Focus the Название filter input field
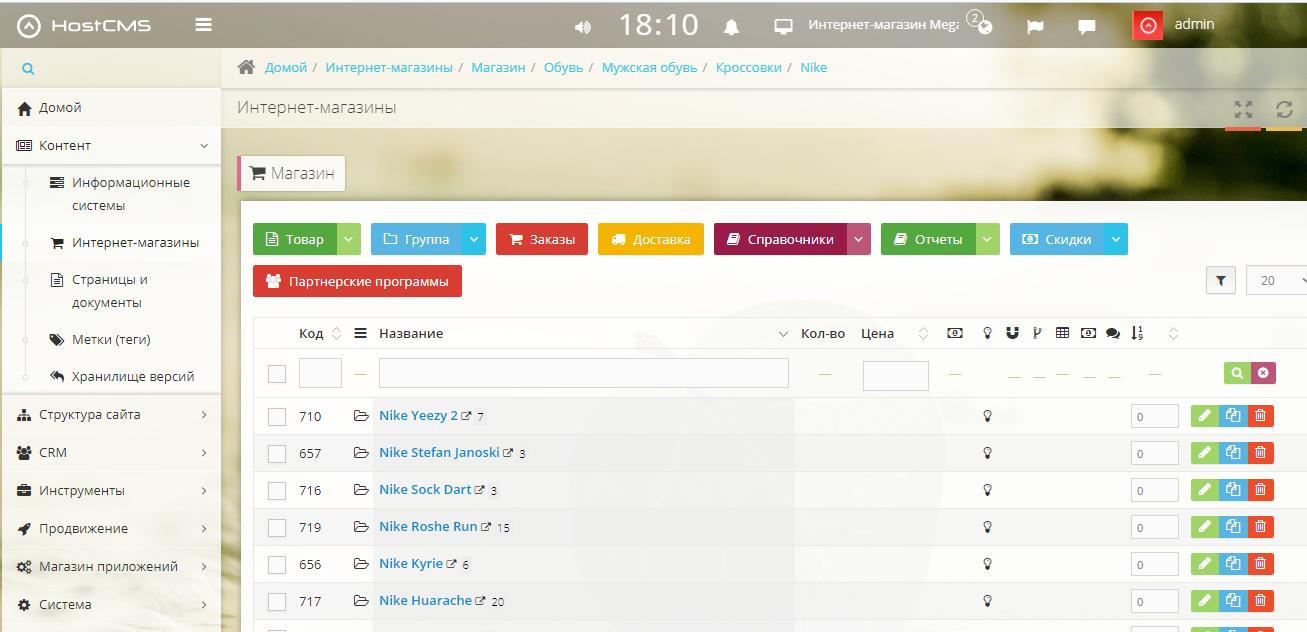 (x=584, y=373)
